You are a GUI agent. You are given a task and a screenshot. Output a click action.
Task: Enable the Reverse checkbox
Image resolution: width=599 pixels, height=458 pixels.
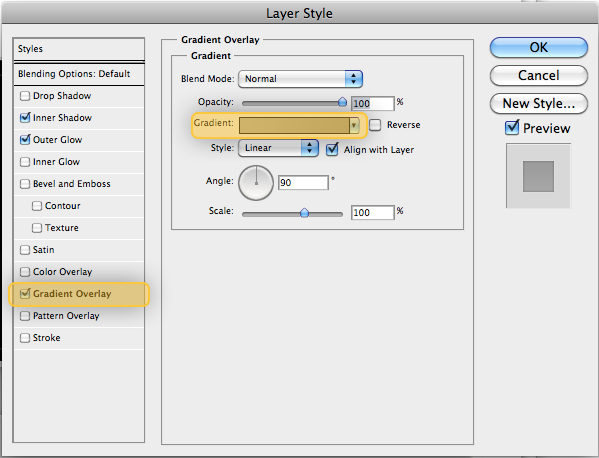[375, 125]
